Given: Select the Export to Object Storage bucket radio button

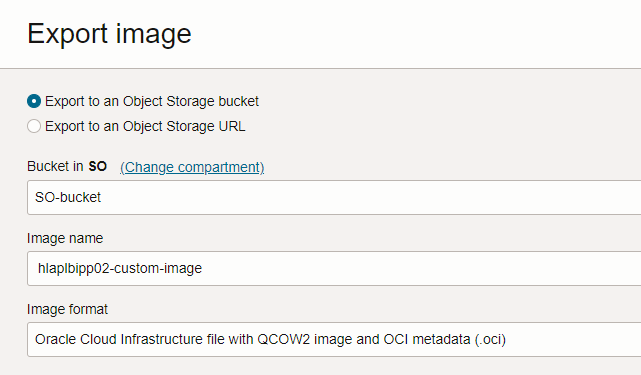Looking at the screenshot, I should [x=34, y=101].
